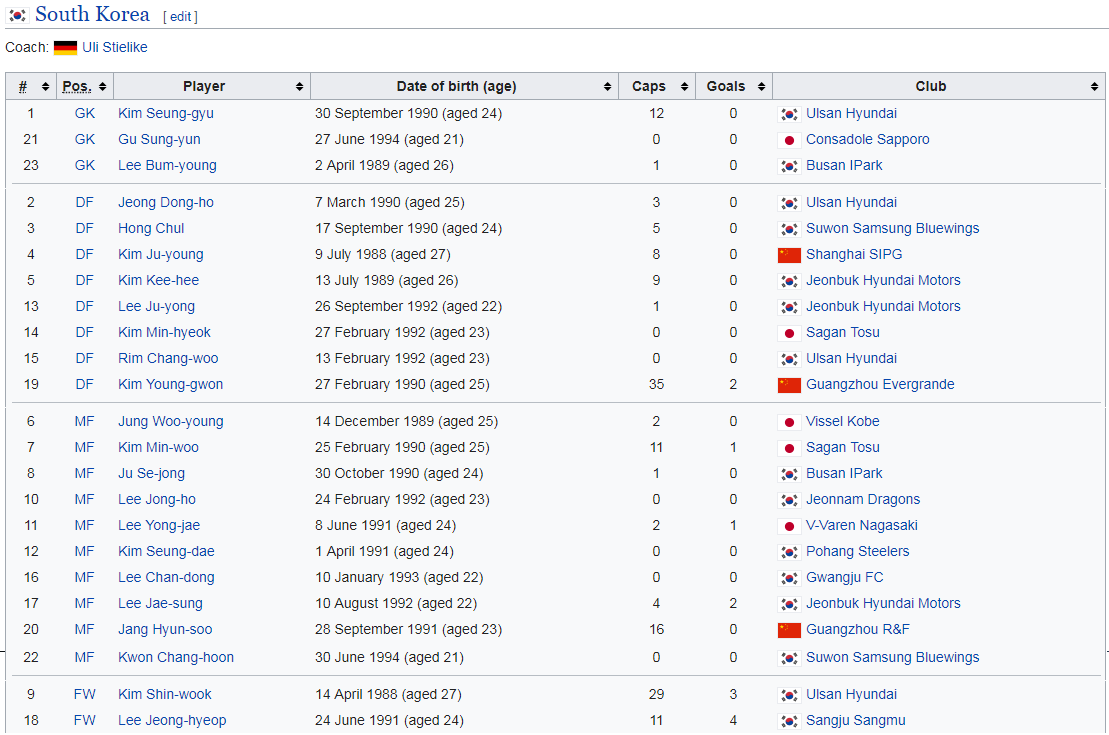The width and height of the screenshot is (1109, 735).
Task: Sort table by Caps column arrows
Action: pos(685,86)
